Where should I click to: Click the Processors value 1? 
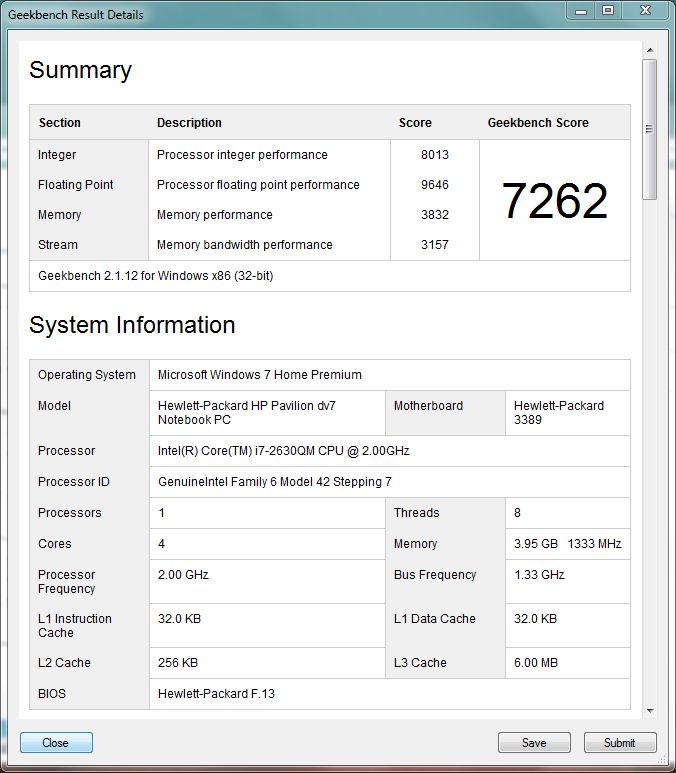click(161, 513)
